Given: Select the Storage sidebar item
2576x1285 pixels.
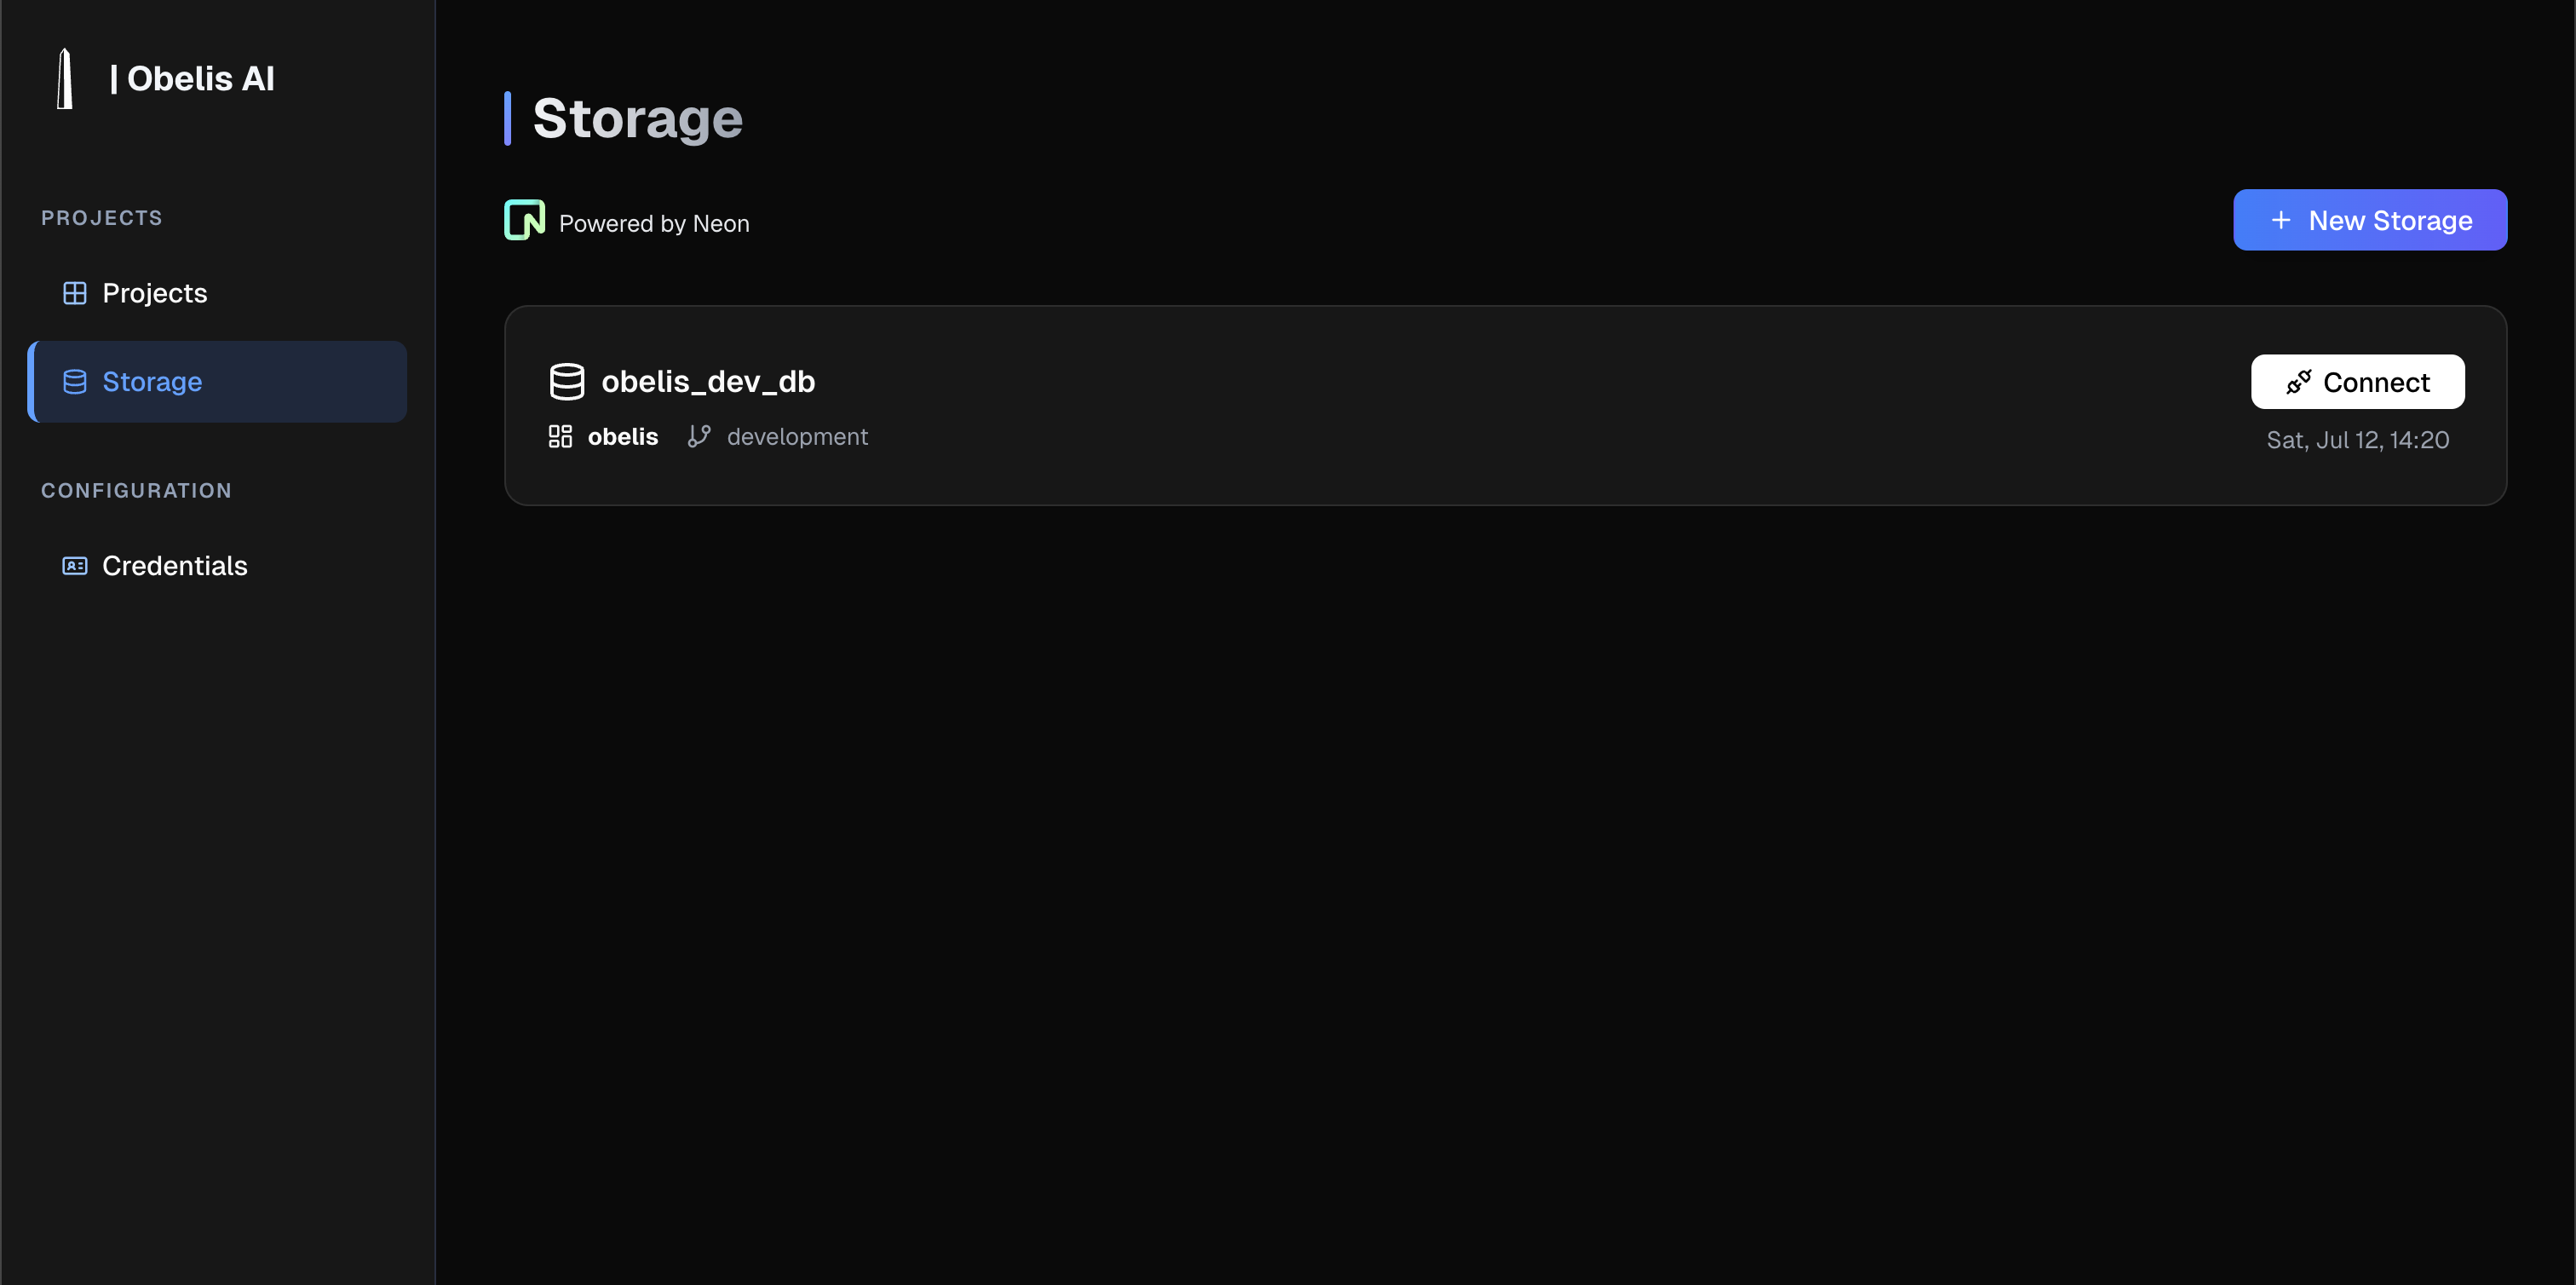Looking at the screenshot, I should [x=217, y=382].
